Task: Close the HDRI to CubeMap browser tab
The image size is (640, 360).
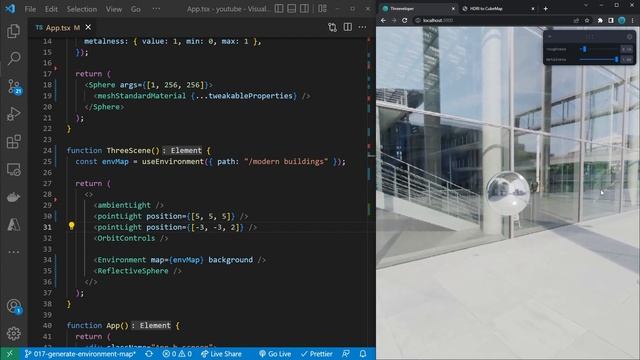Action: tap(533, 9)
